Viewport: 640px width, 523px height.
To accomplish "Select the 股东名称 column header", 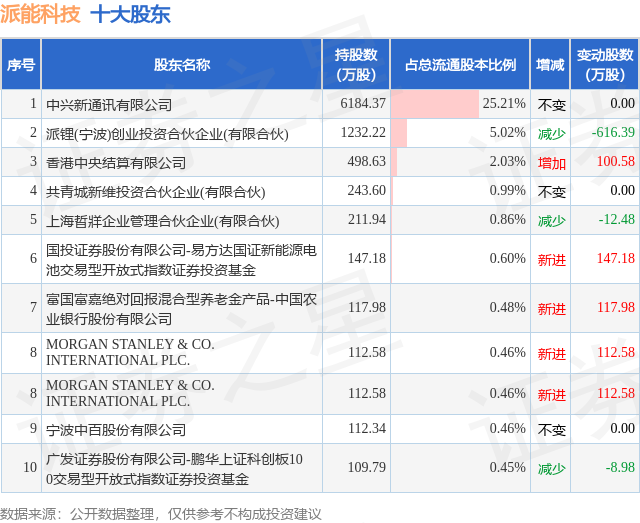I will (182, 65).
